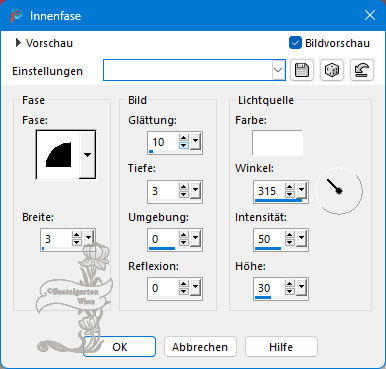
Task: Open the Fase bevel shape dropdown
Action: point(87,155)
